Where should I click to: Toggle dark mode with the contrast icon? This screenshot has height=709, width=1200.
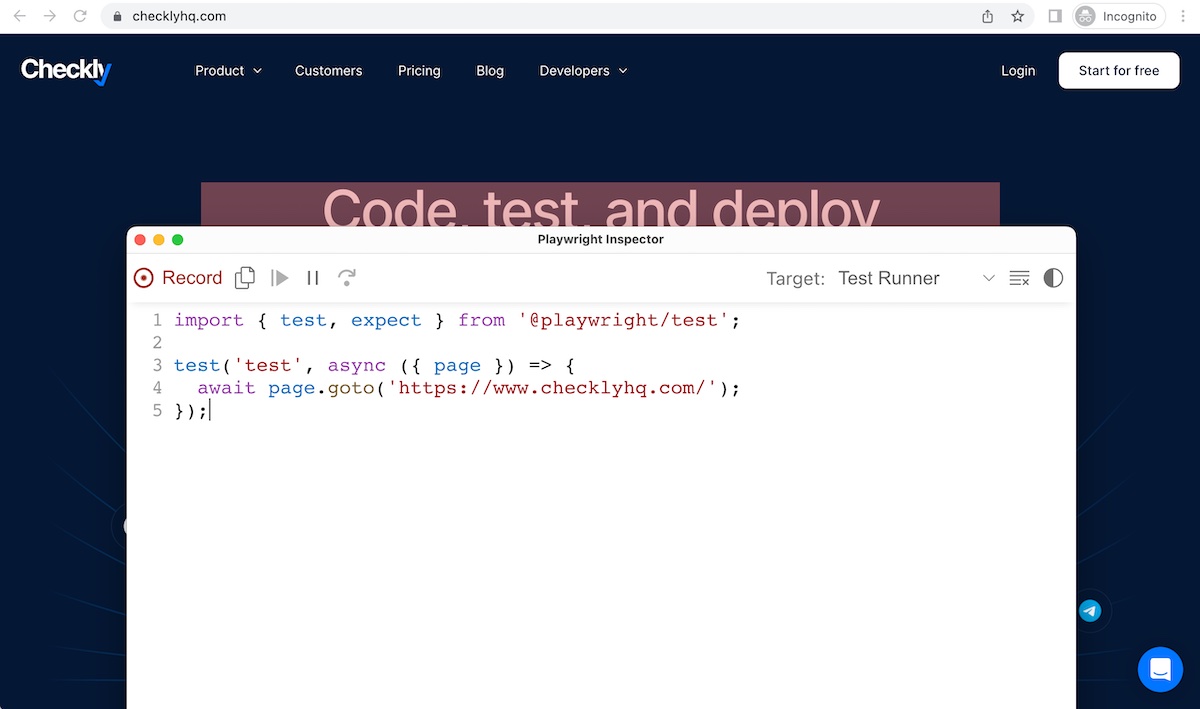pos(1053,278)
